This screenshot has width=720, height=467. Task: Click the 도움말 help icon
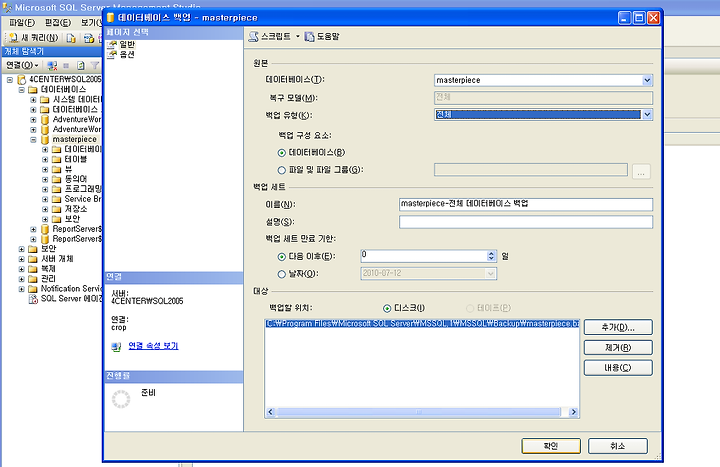click(309, 37)
